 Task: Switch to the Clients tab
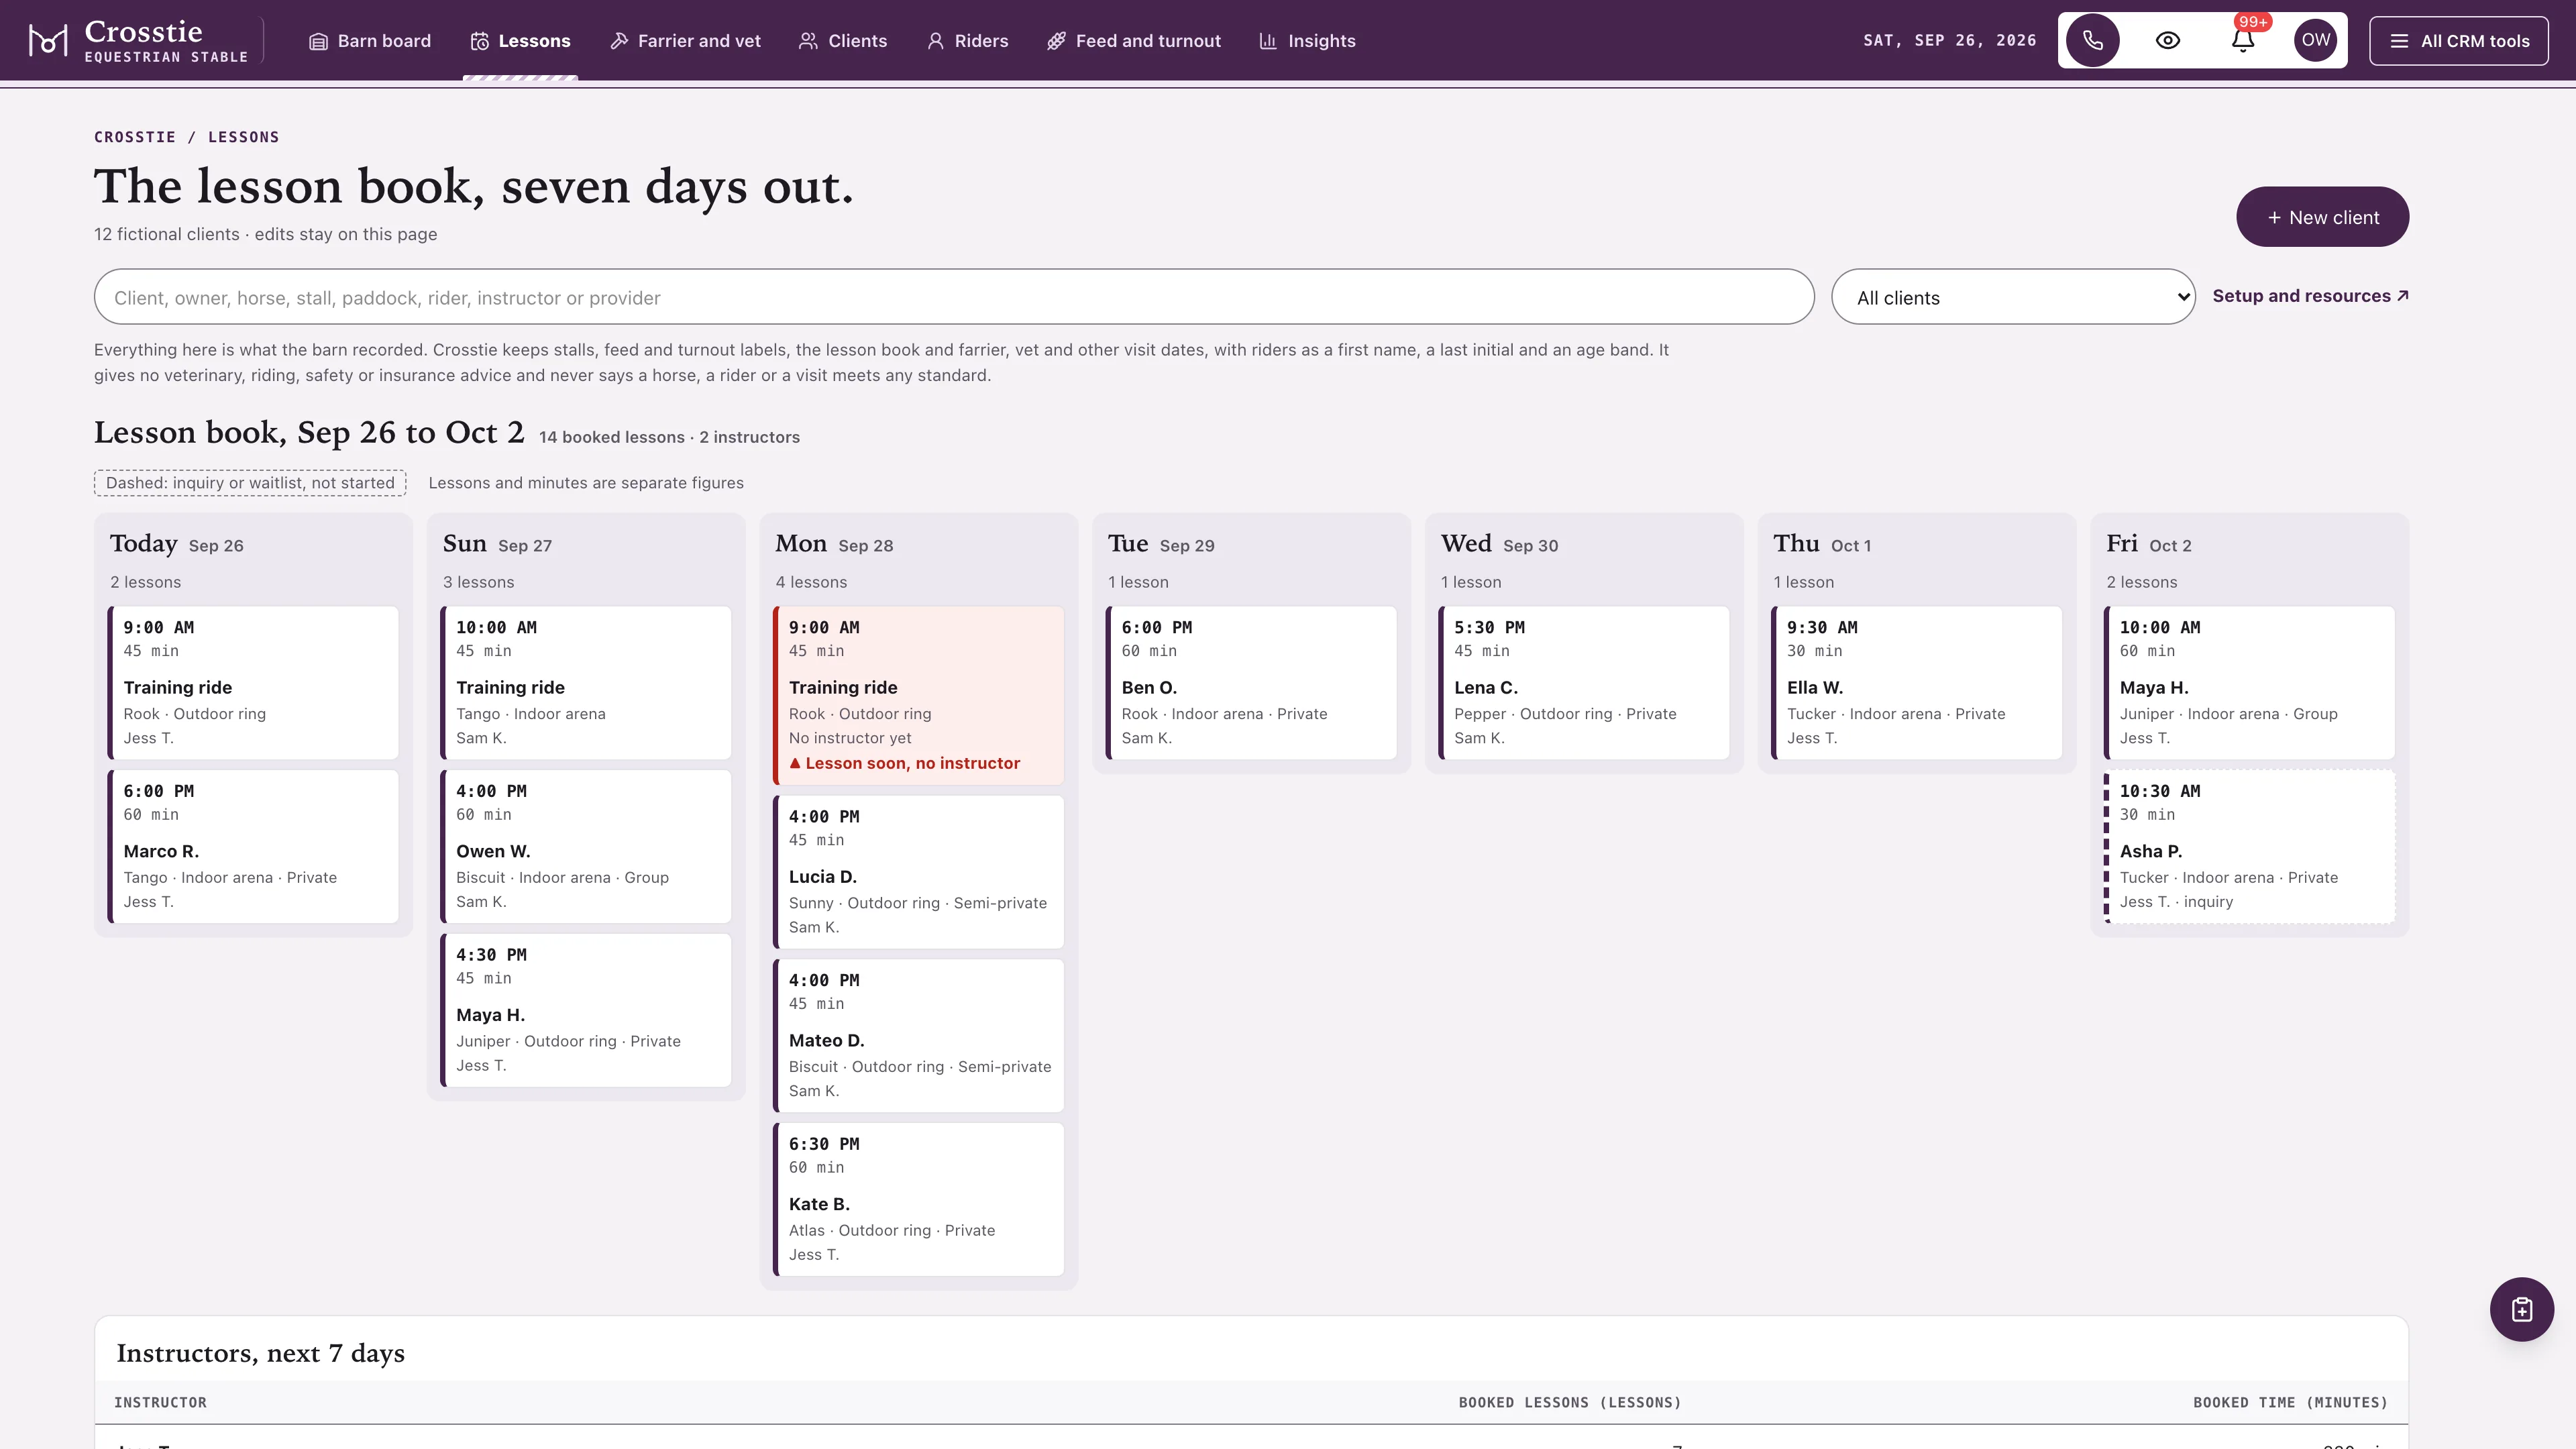(x=843, y=41)
